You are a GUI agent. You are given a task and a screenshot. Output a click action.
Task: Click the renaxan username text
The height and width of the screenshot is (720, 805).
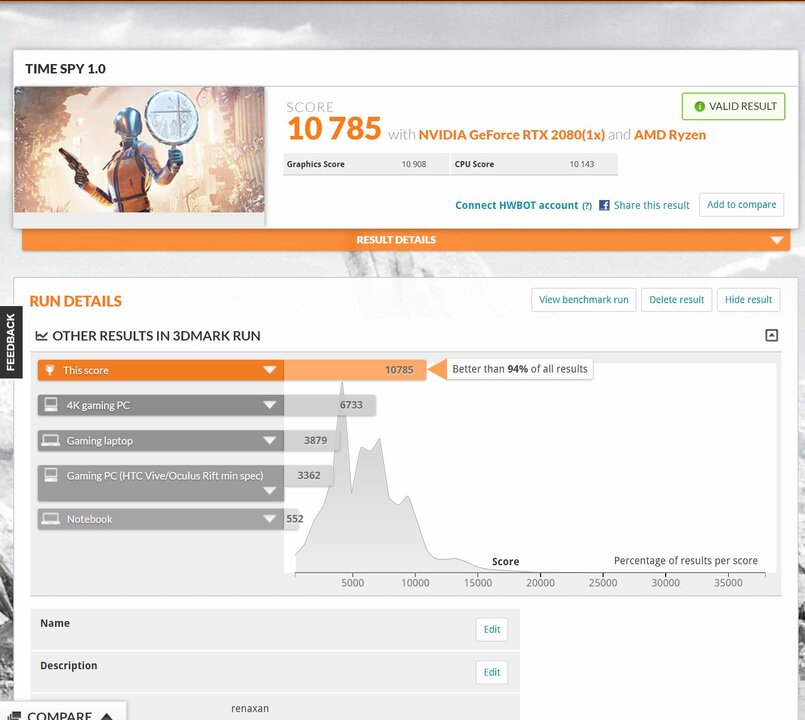coord(250,709)
